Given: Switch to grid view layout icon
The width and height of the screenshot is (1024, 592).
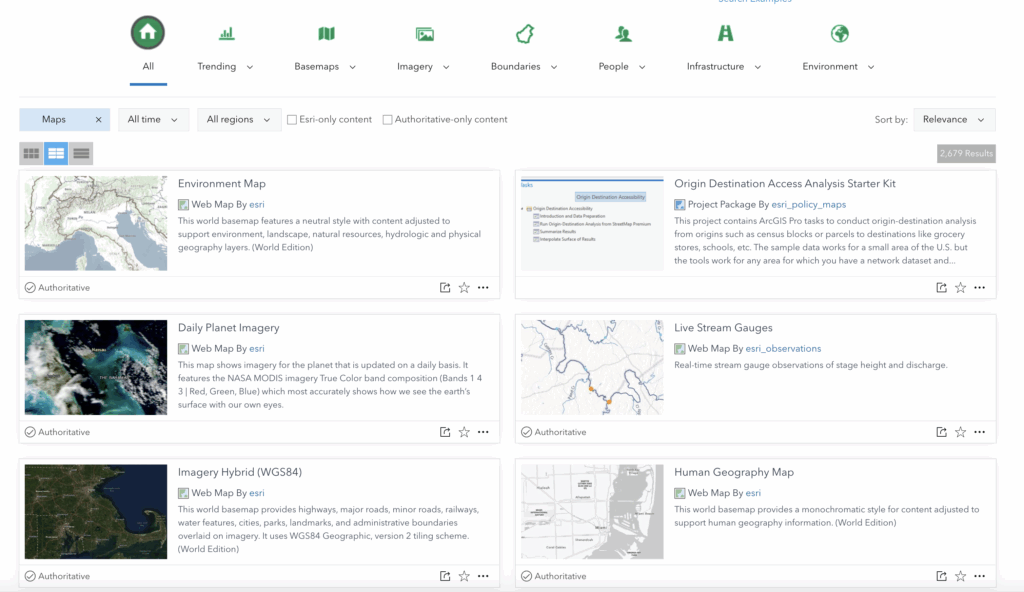Looking at the screenshot, I should [x=31, y=153].
